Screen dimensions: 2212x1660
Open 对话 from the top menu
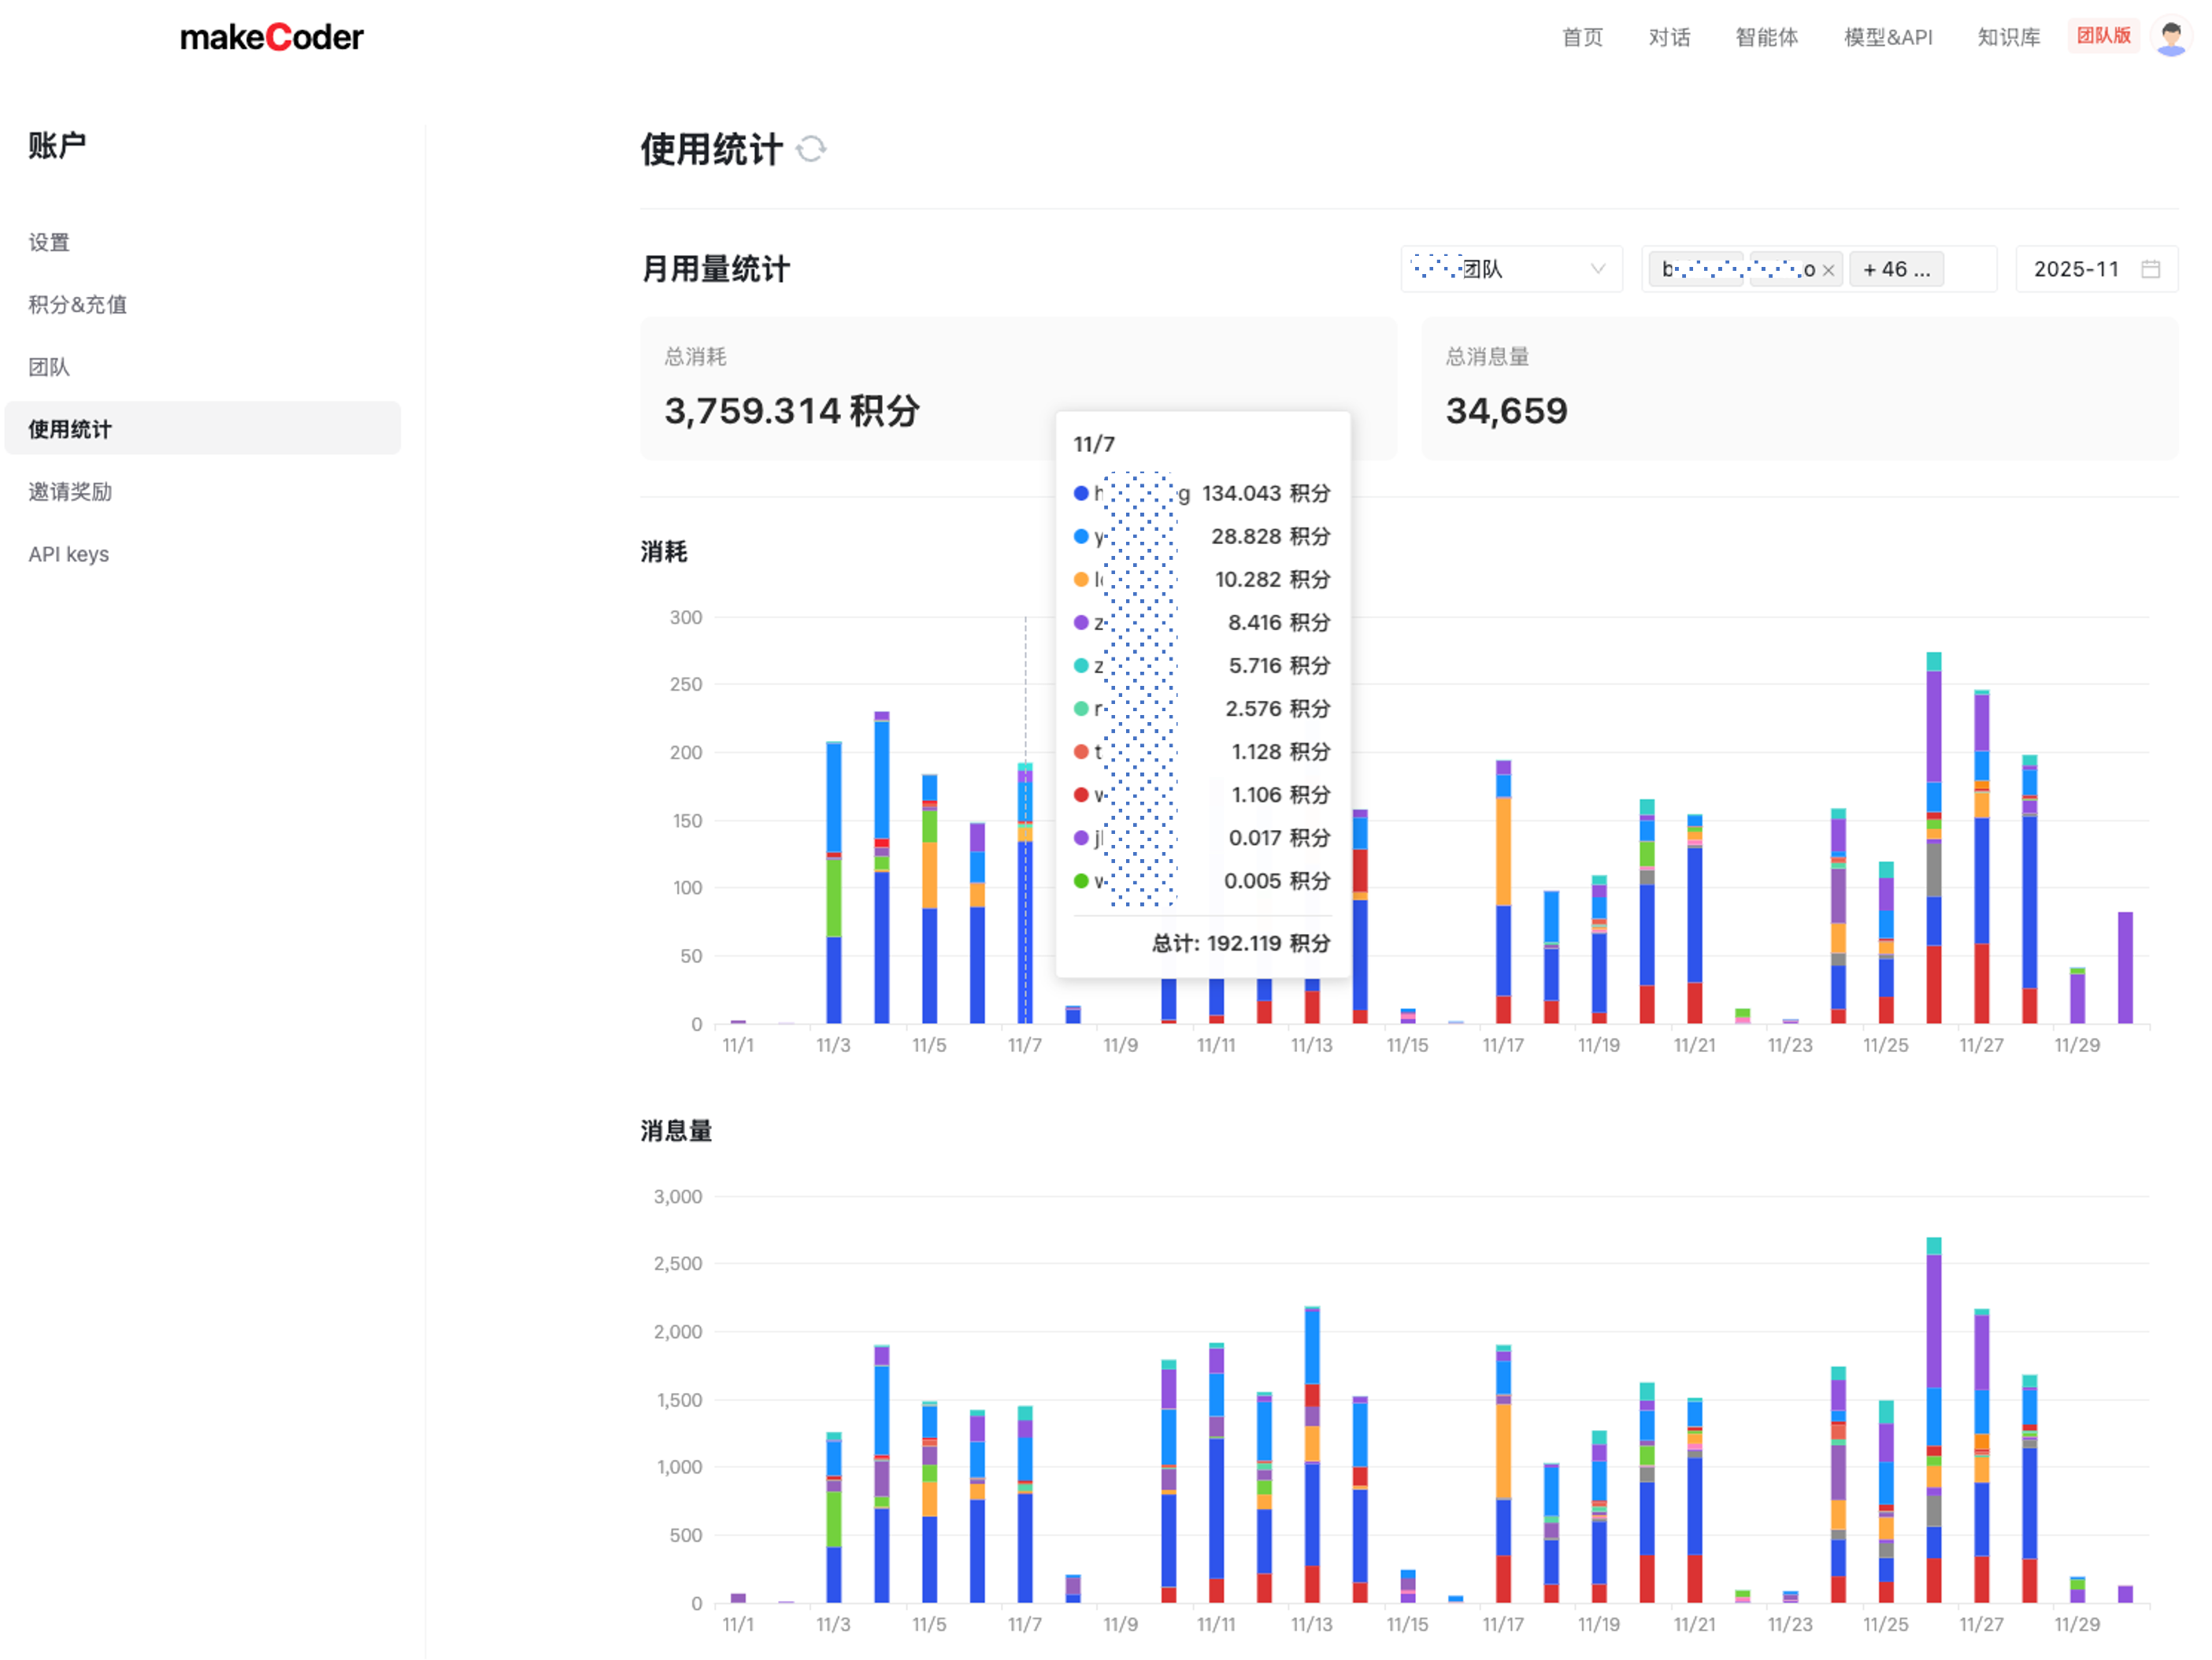tap(1669, 38)
